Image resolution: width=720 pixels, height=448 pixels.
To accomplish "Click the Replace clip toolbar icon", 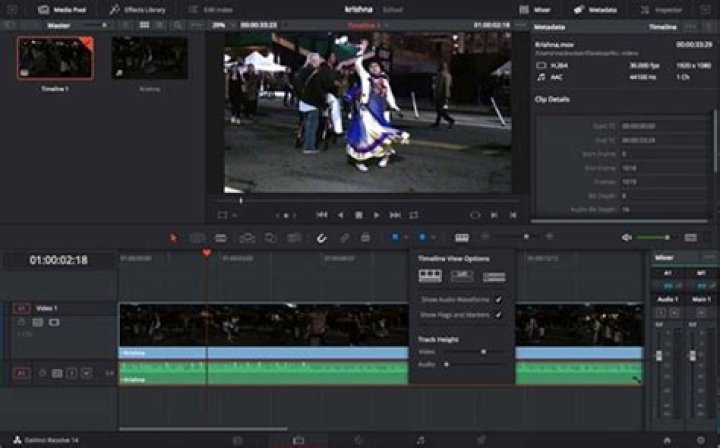I will coord(294,238).
